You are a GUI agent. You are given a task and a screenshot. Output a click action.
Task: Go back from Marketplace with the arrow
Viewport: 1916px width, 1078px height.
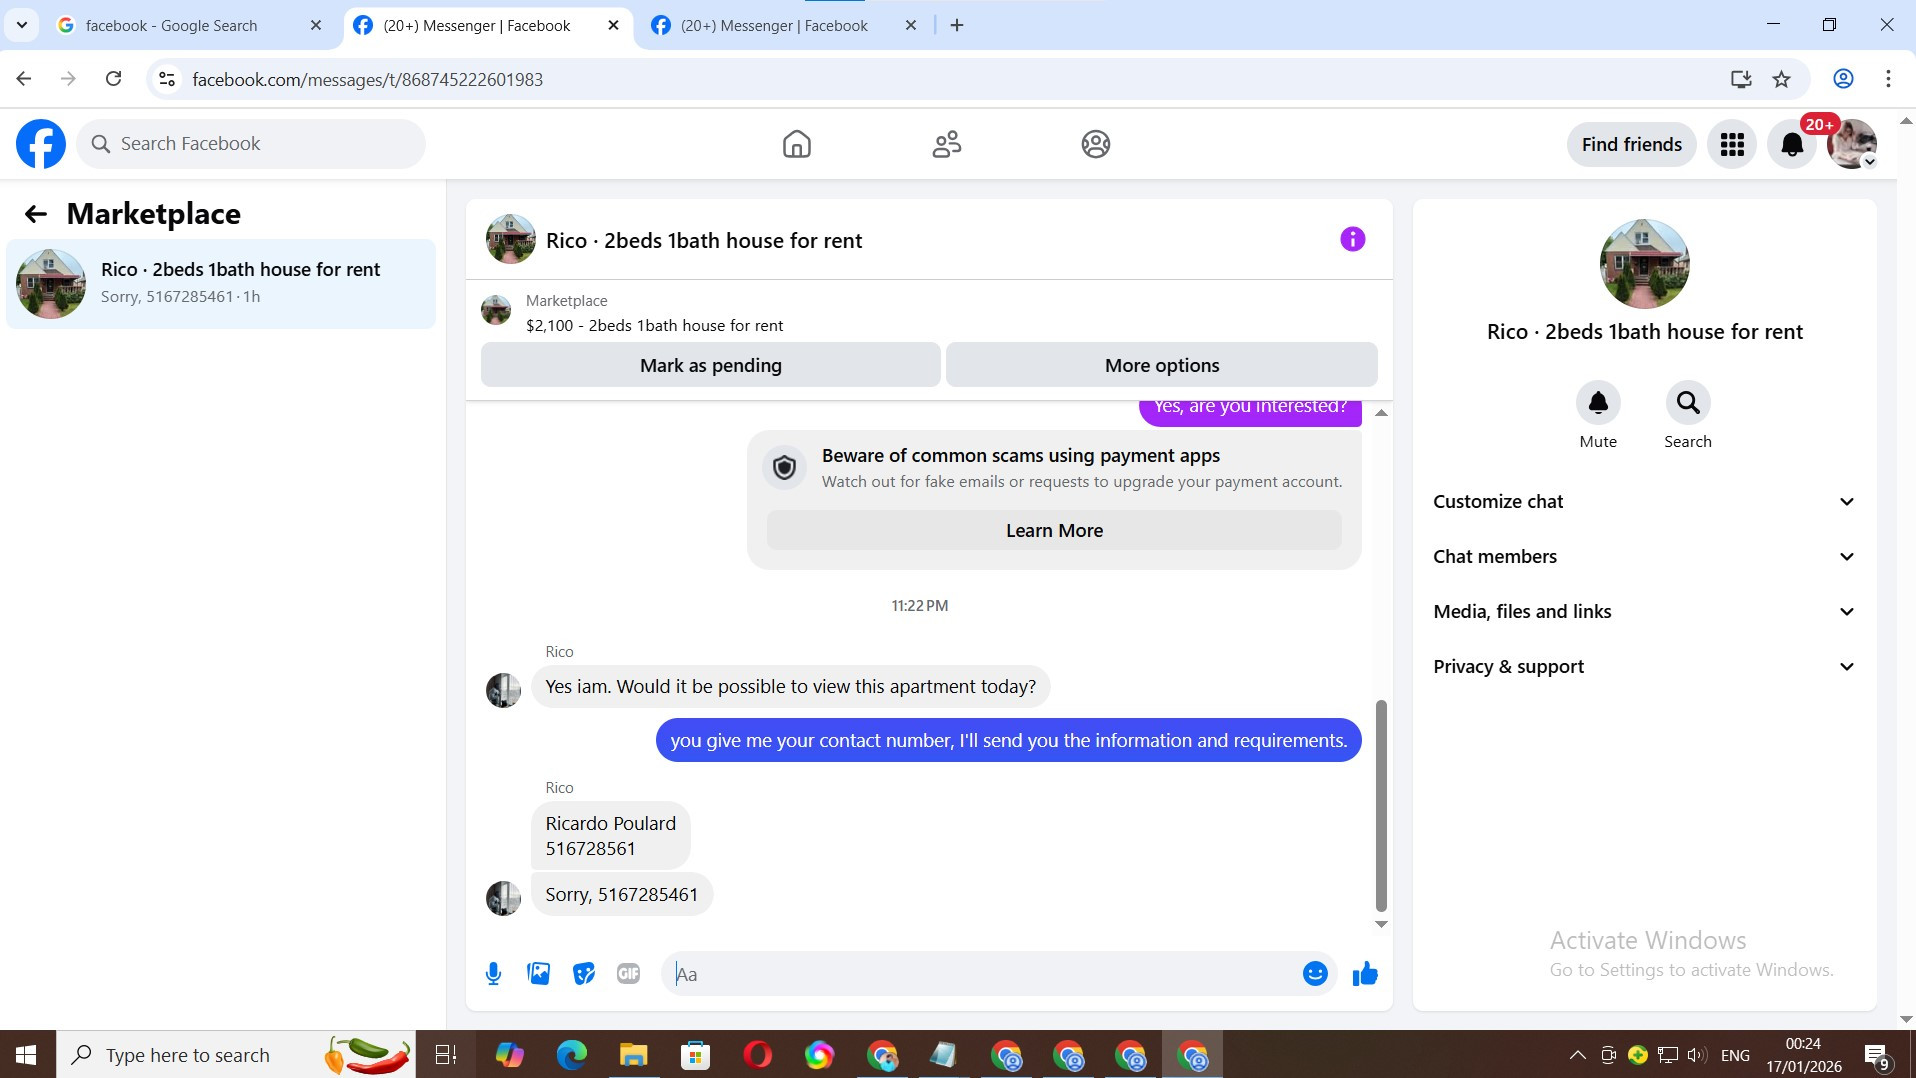point(36,213)
